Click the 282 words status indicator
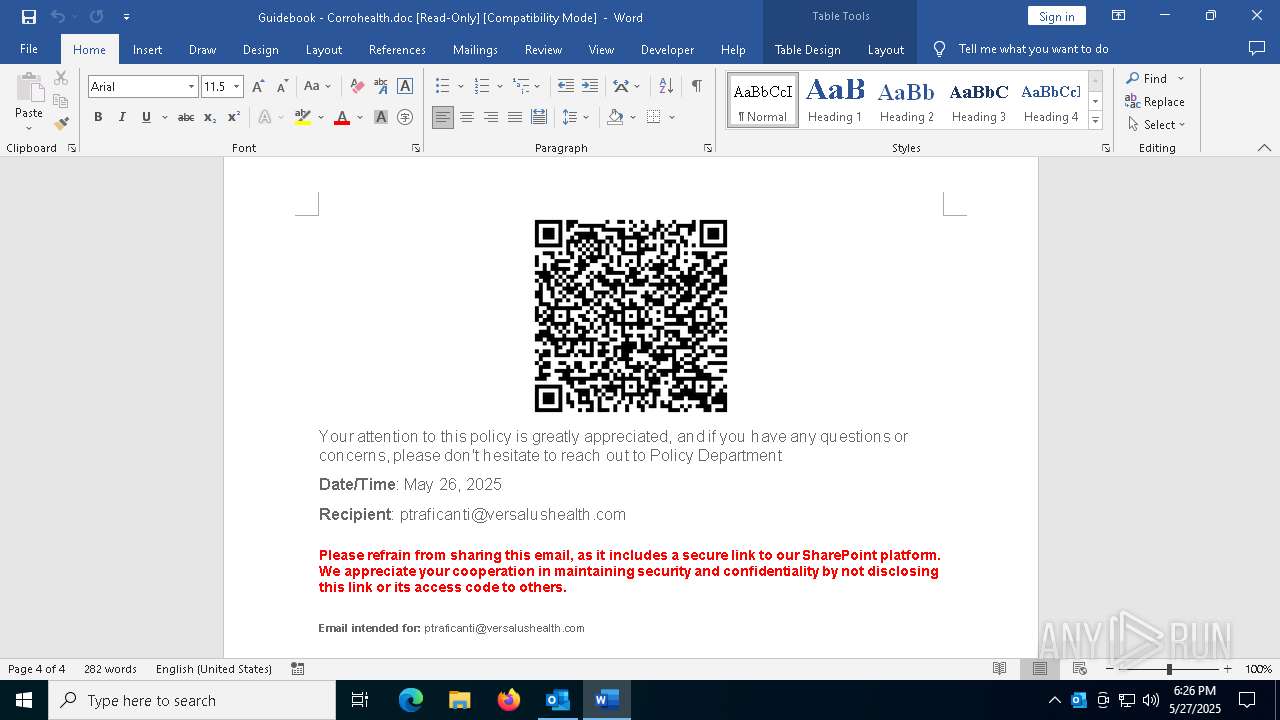 click(110, 669)
